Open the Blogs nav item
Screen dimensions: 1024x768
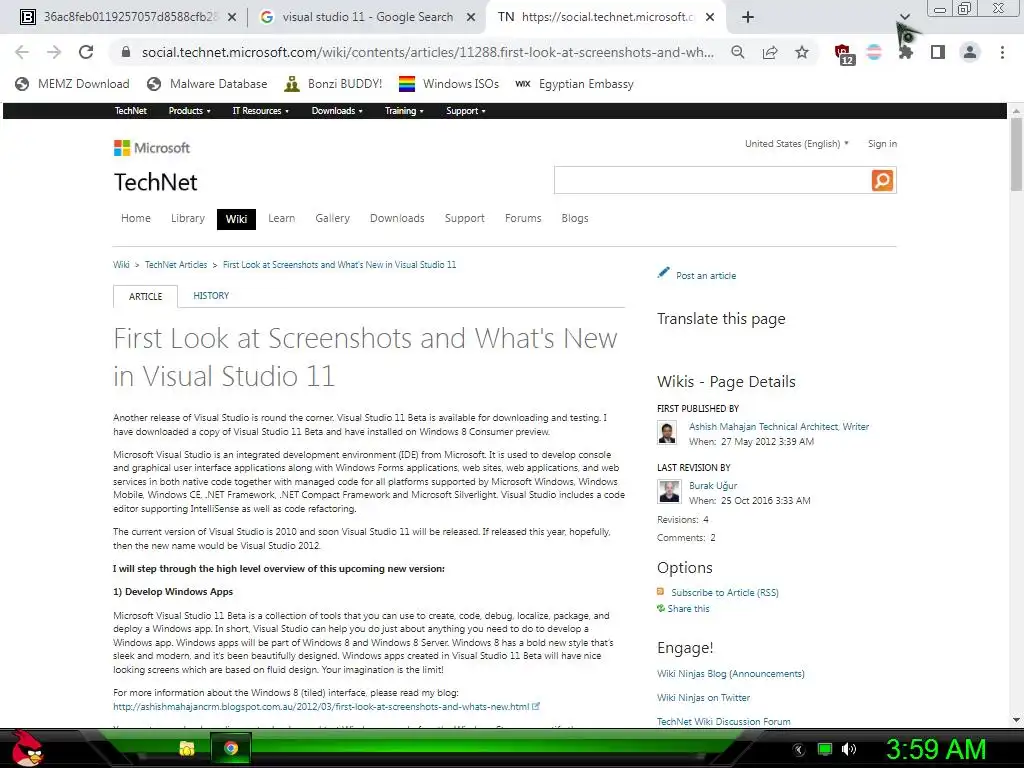click(575, 218)
